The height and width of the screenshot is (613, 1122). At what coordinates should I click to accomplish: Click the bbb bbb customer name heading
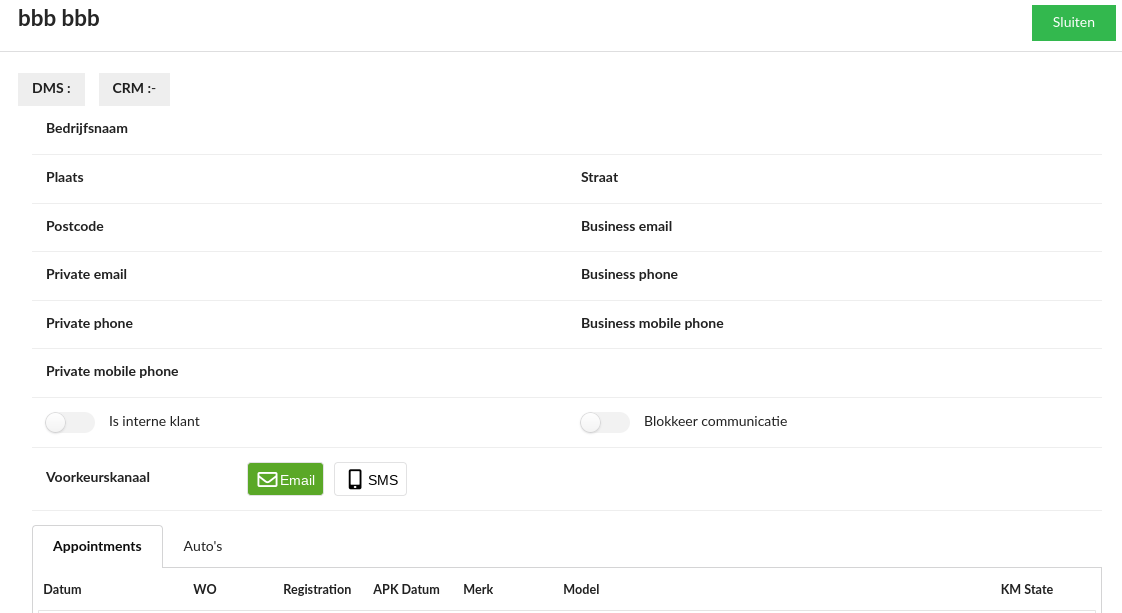click(59, 18)
